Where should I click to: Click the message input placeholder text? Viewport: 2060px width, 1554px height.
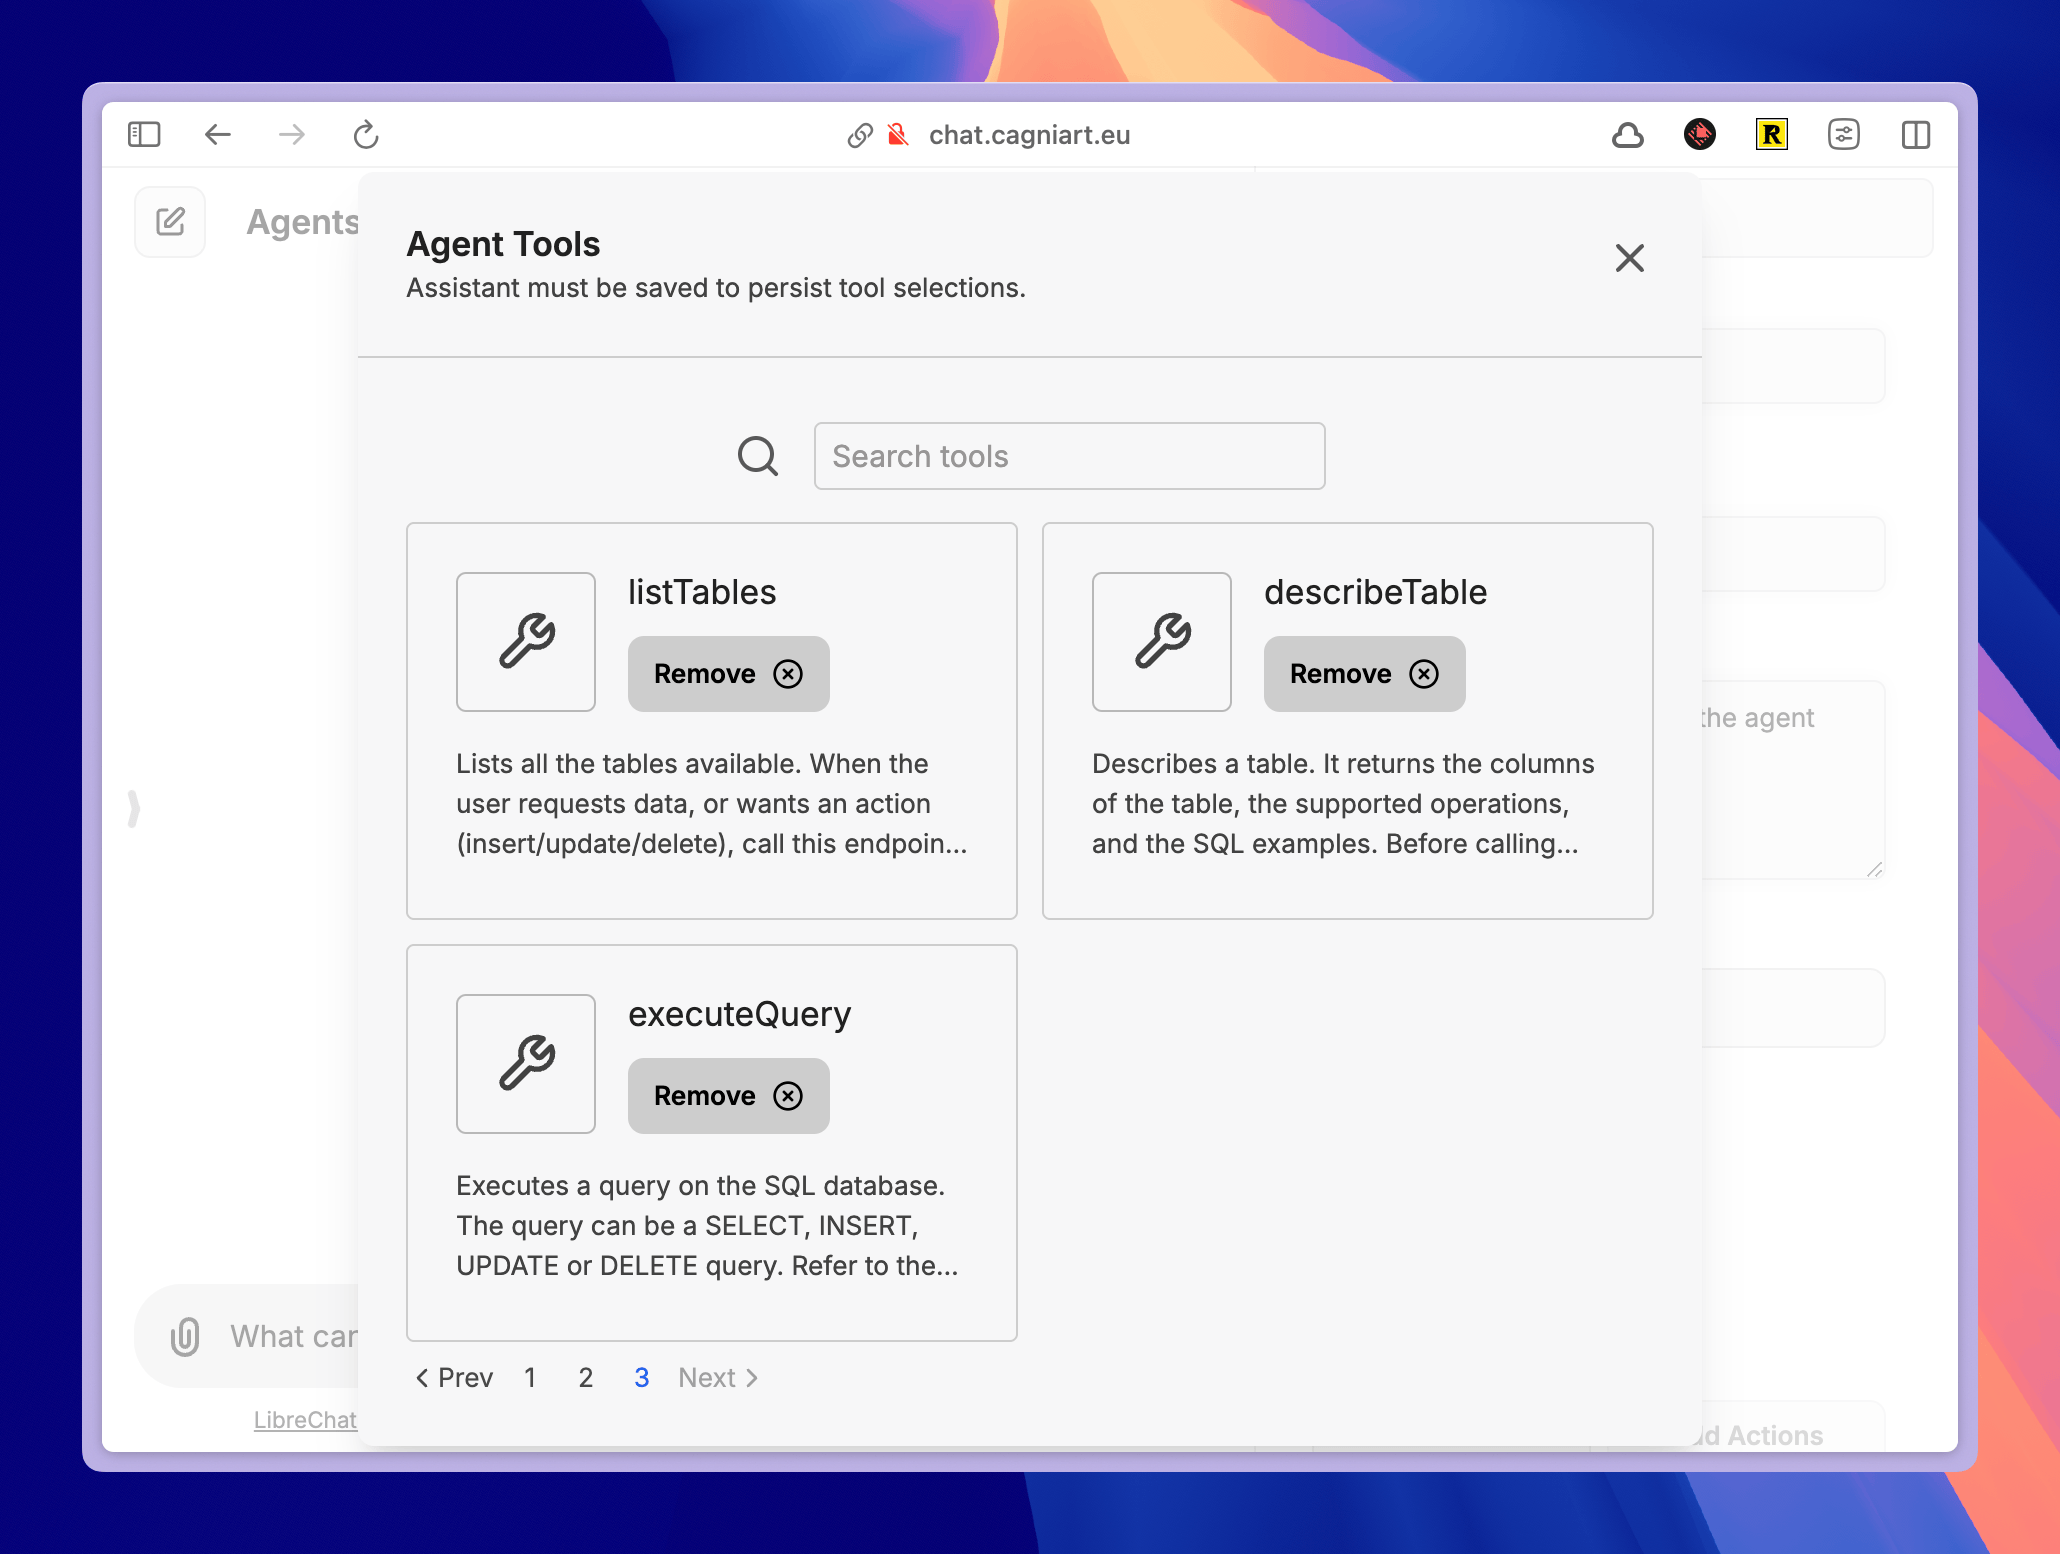[x=294, y=1337]
